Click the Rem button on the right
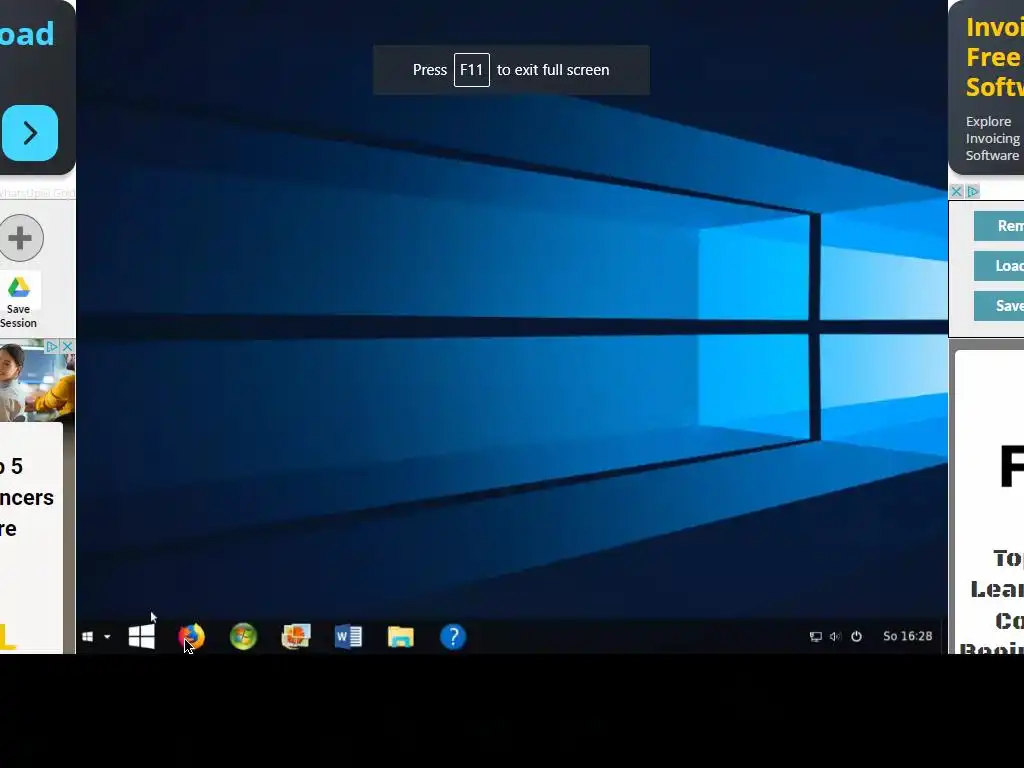The image size is (1024, 768). [x=999, y=226]
